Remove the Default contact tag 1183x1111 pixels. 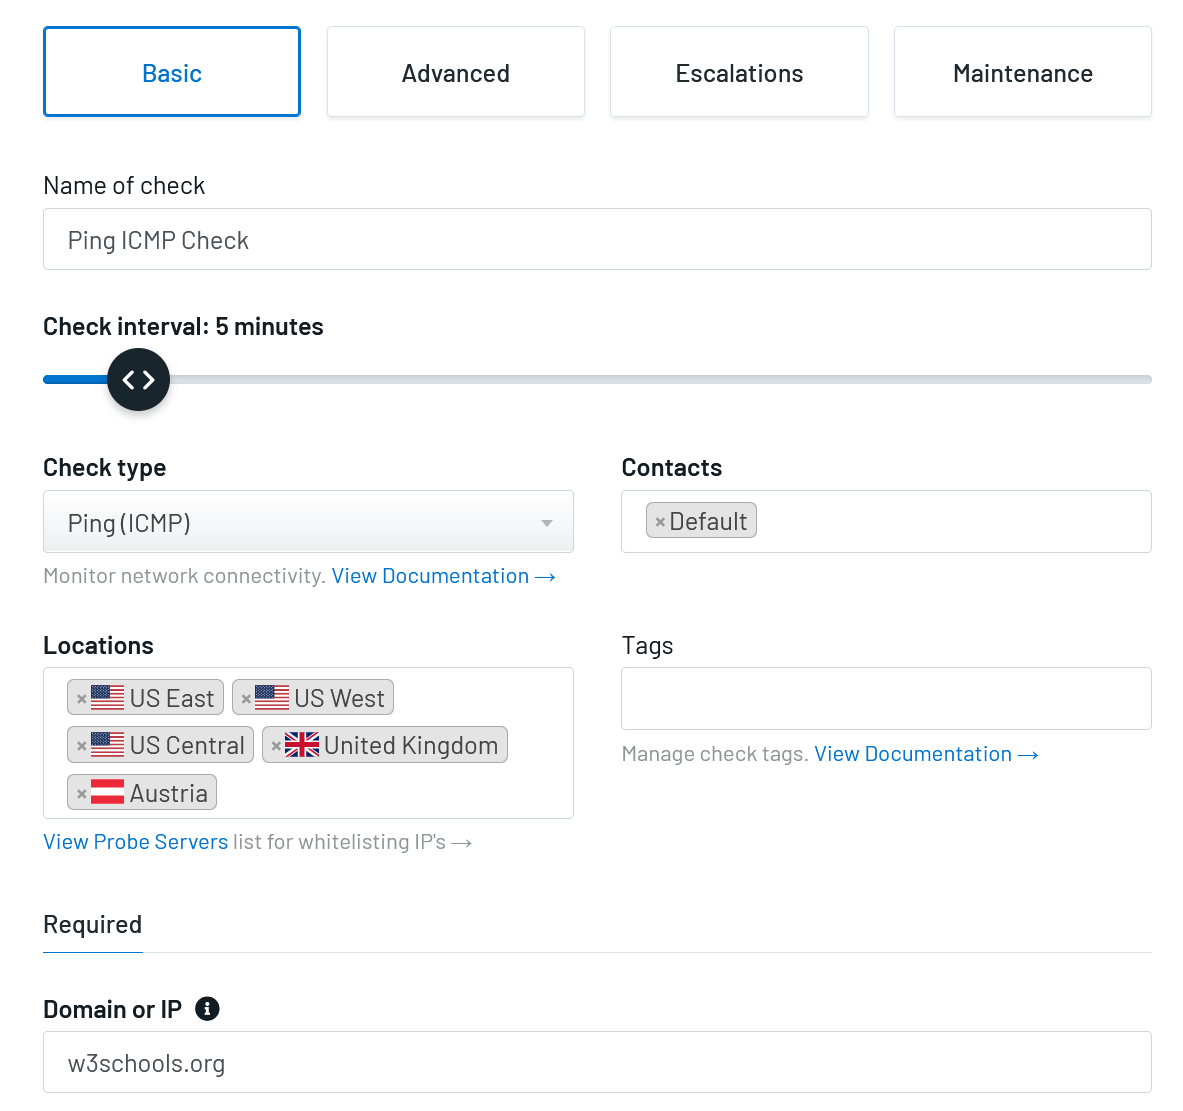click(x=660, y=522)
